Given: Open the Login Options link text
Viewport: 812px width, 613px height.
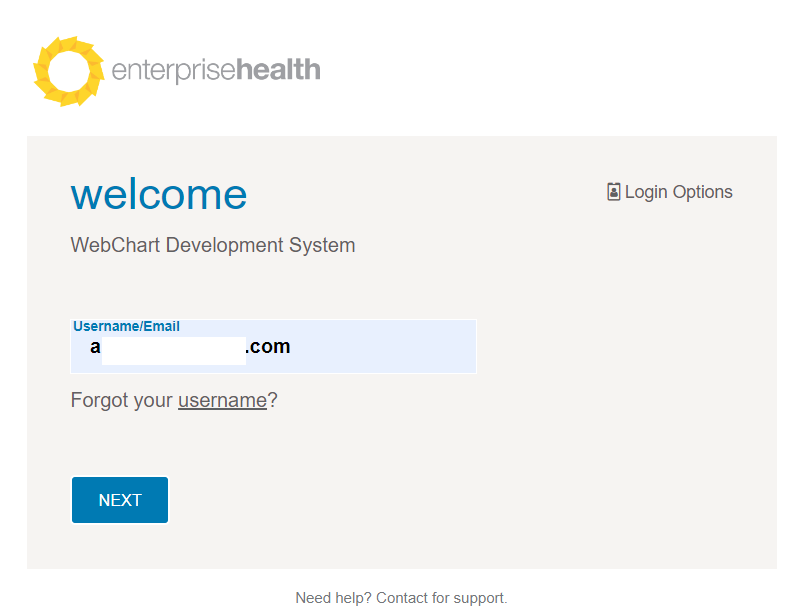Looking at the screenshot, I should pos(678,192).
